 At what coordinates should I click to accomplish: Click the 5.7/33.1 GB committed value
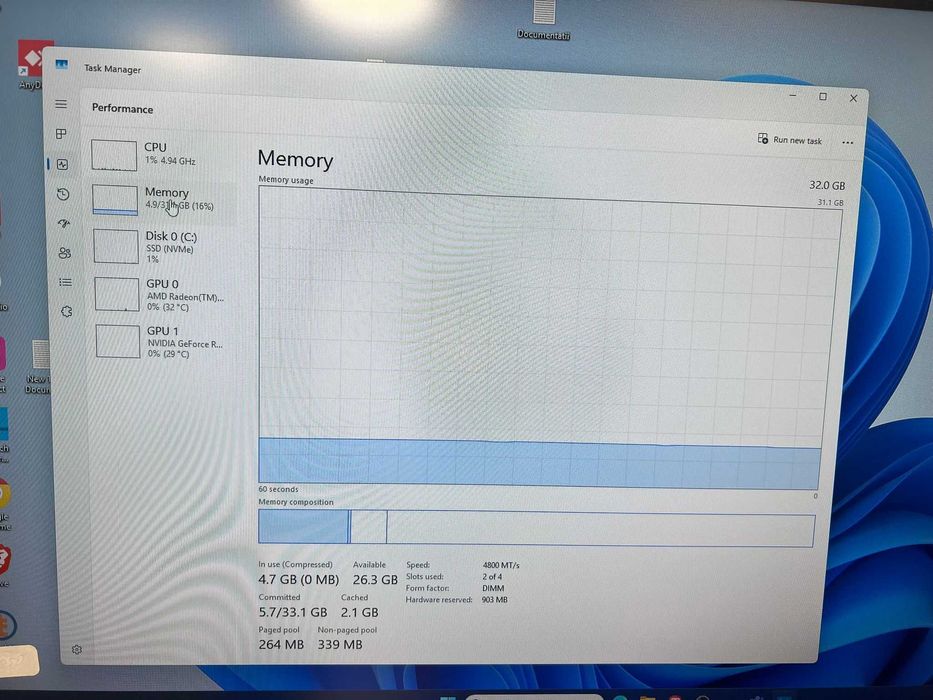(293, 612)
